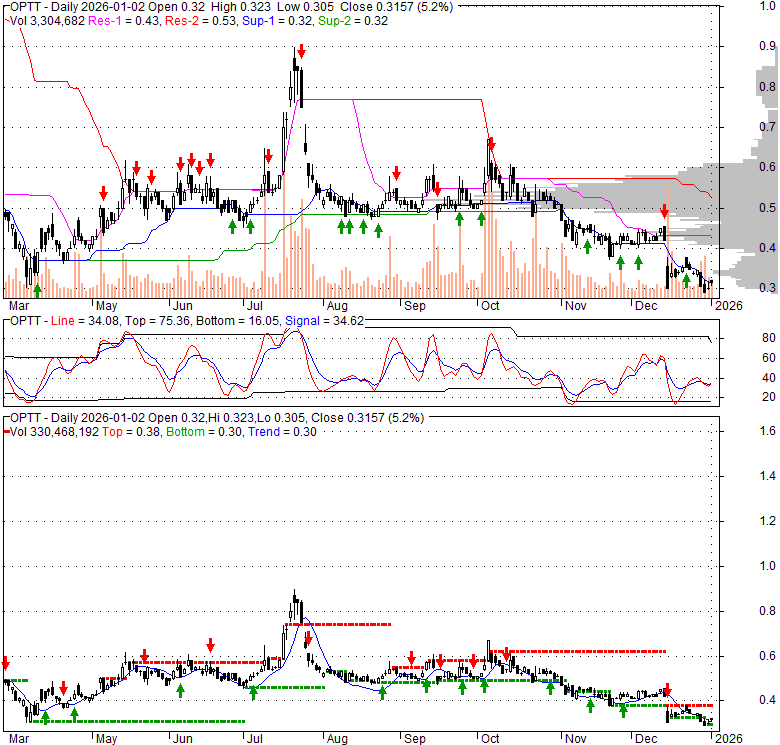Click the 60 level on oscillator axis
This screenshot has width=780, height=745.
pyautogui.click(x=769, y=358)
